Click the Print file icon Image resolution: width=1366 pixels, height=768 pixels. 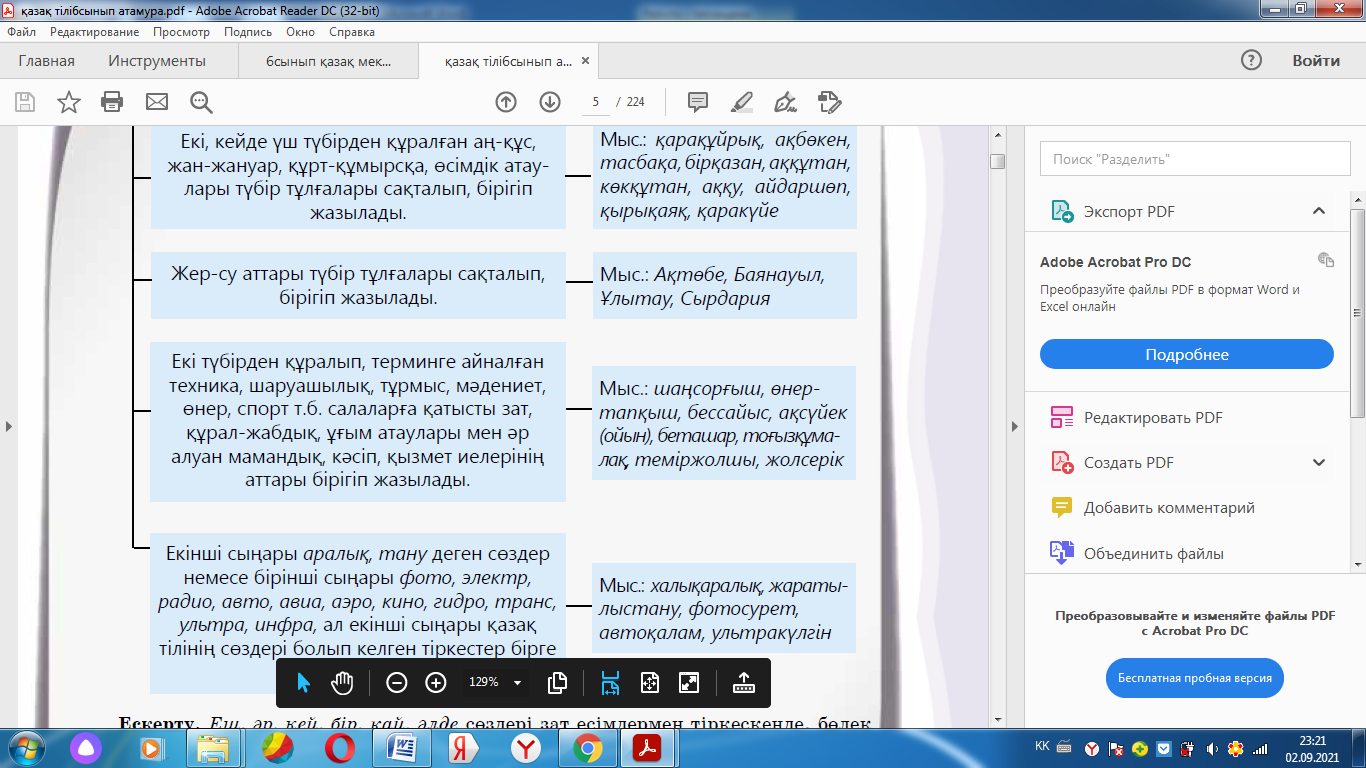click(x=112, y=102)
